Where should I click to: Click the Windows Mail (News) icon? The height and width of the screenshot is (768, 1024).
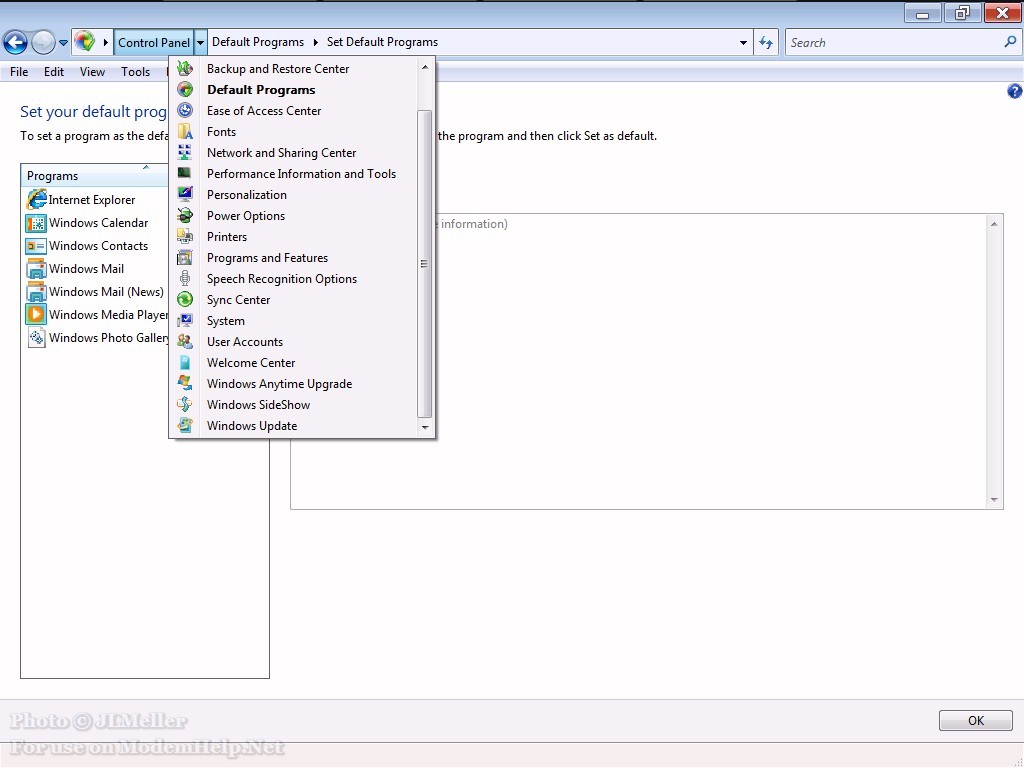point(36,291)
